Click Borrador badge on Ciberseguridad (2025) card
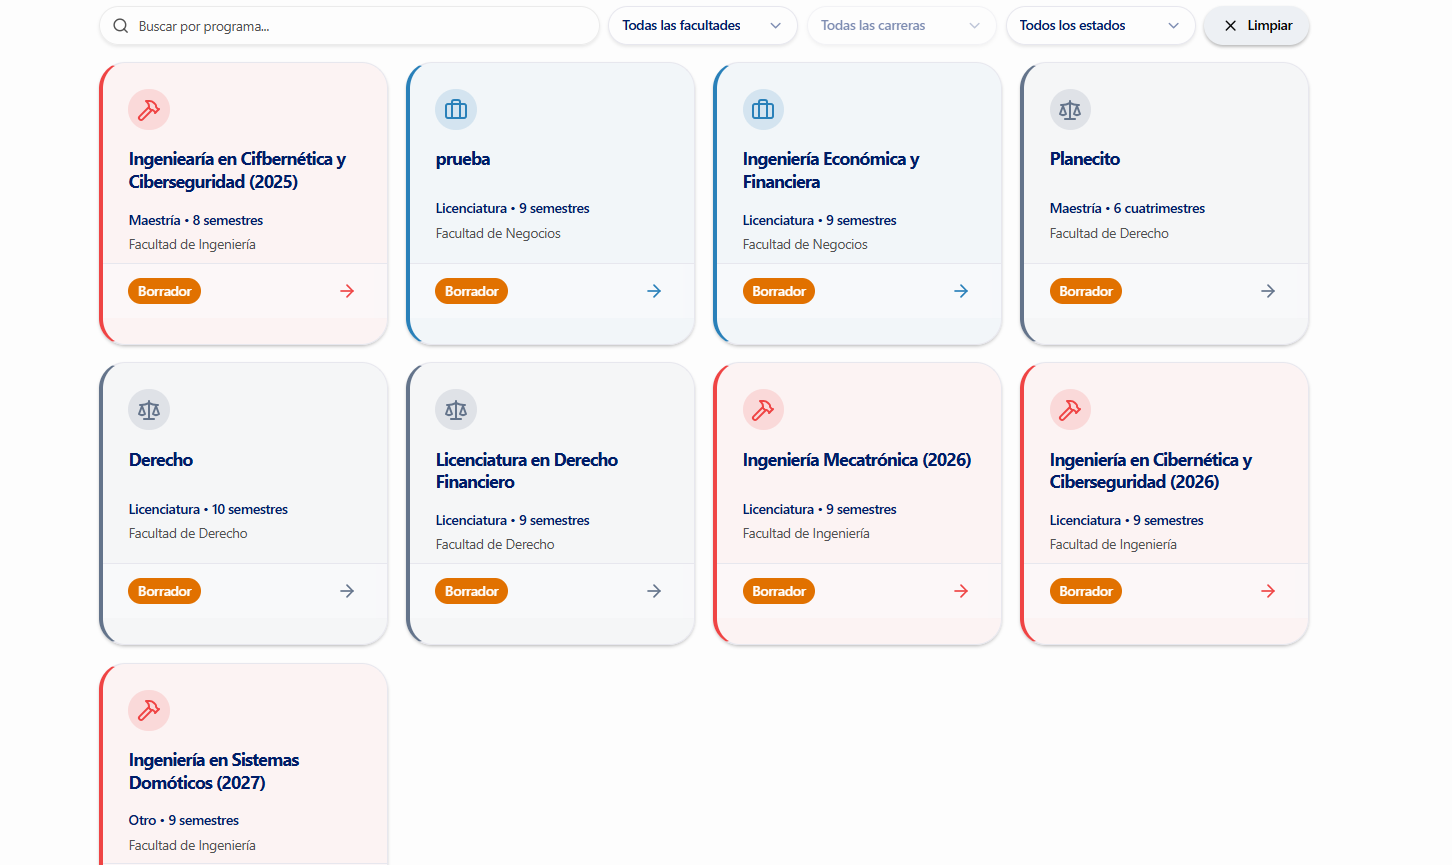The height and width of the screenshot is (865, 1452). 164,291
